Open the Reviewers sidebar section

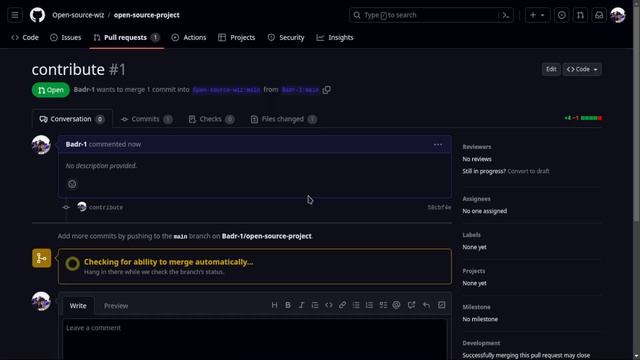[x=477, y=147]
